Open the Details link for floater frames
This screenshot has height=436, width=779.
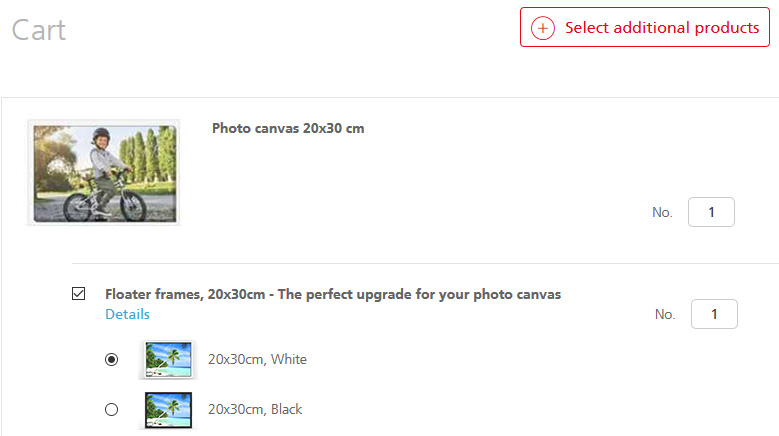[127, 314]
